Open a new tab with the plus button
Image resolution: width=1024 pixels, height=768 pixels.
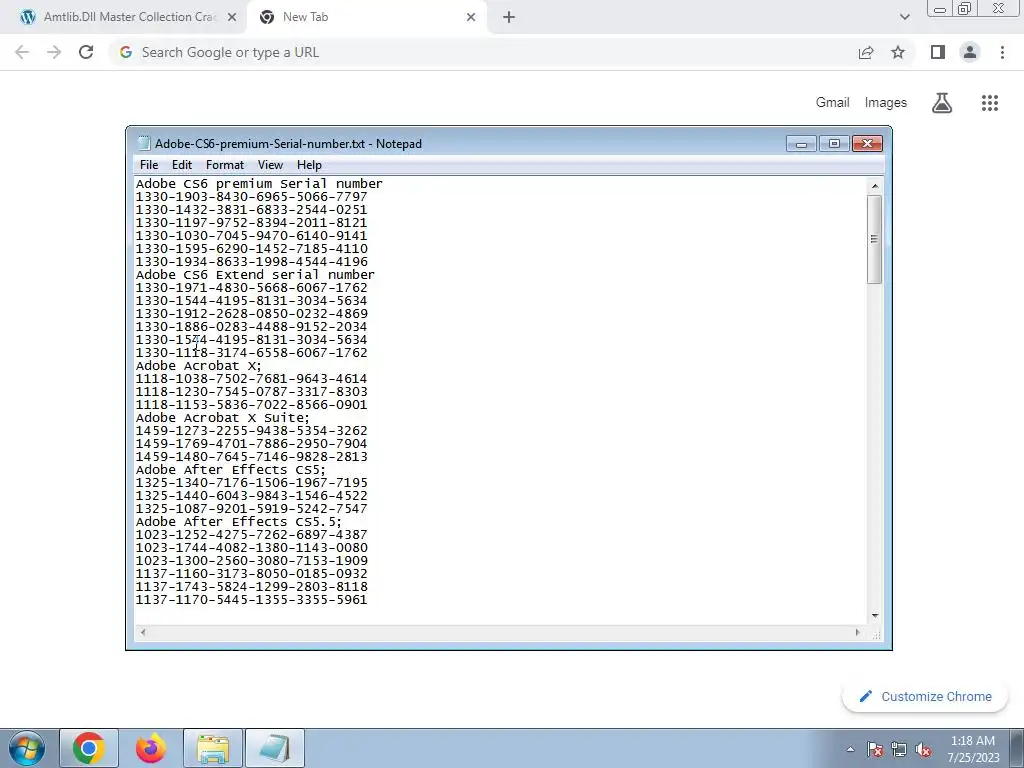pyautogui.click(x=509, y=17)
